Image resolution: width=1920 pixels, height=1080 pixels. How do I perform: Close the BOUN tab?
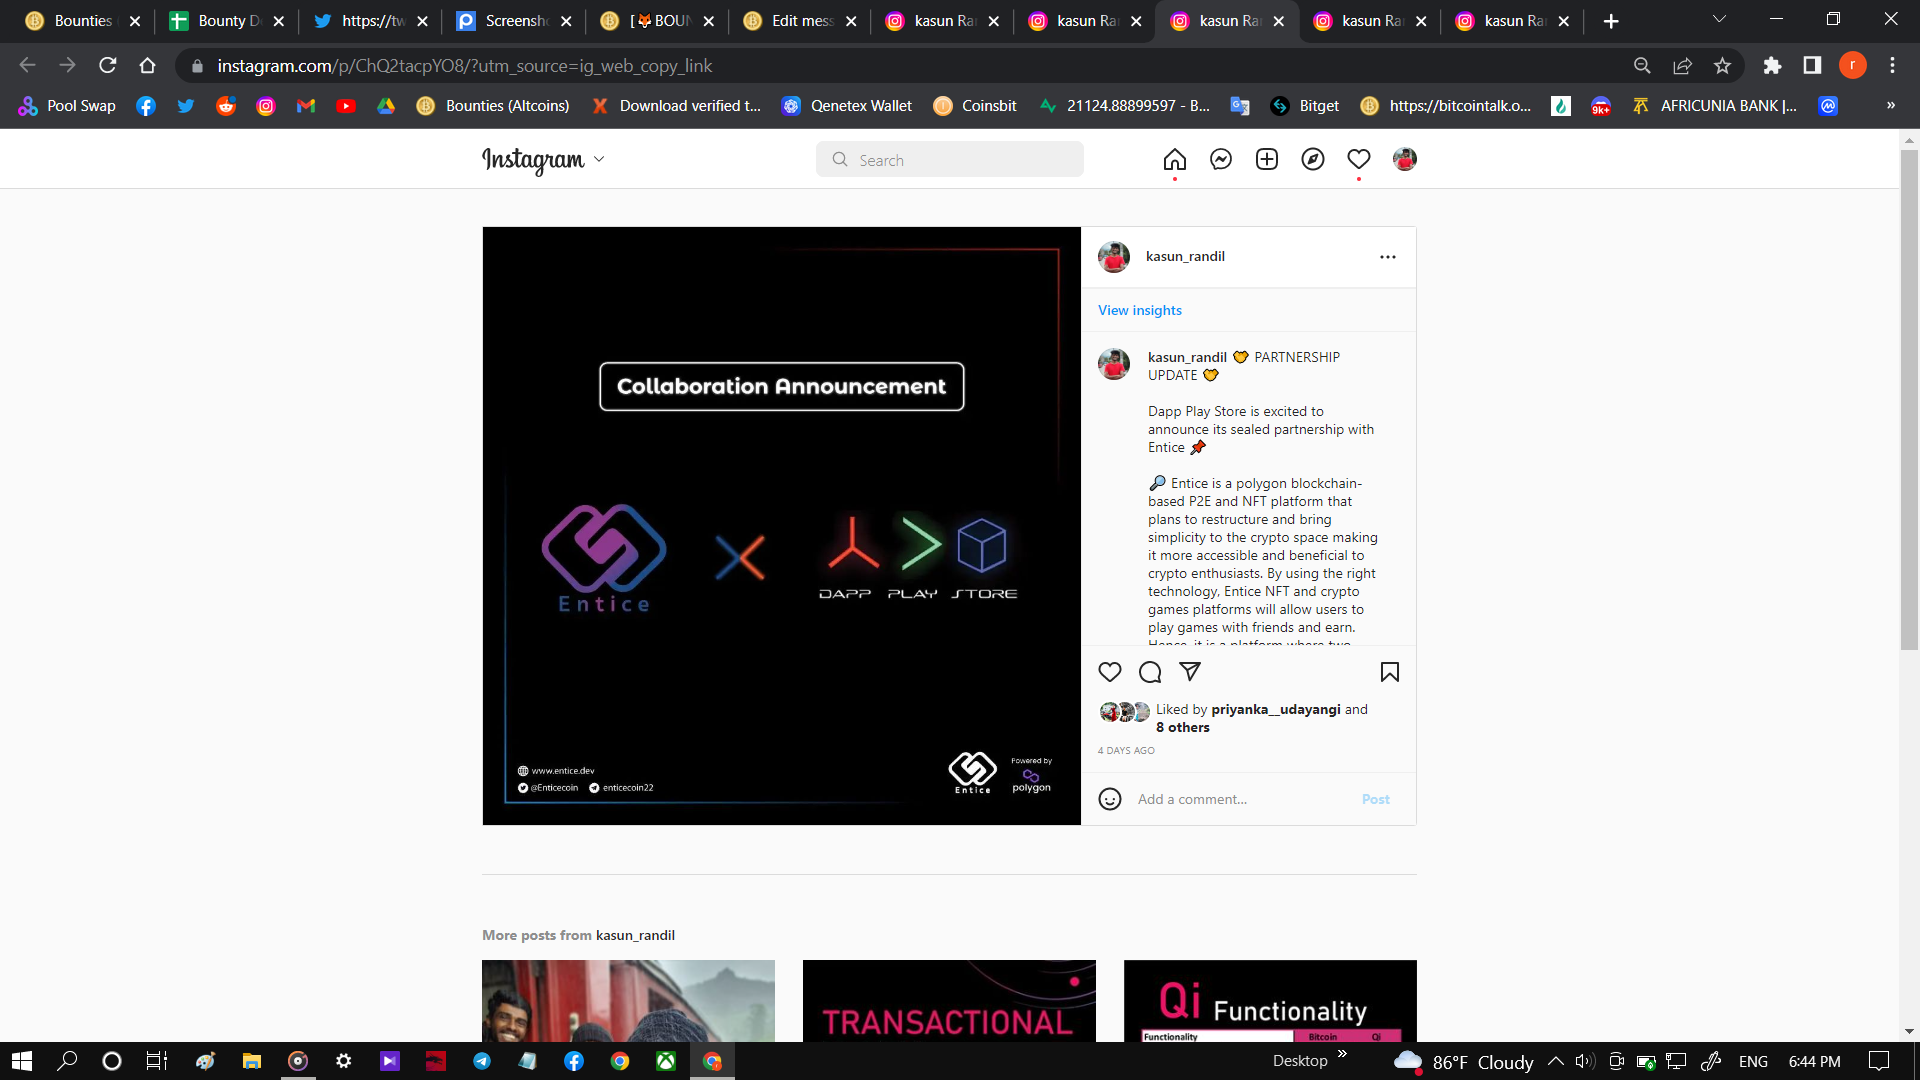click(709, 21)
